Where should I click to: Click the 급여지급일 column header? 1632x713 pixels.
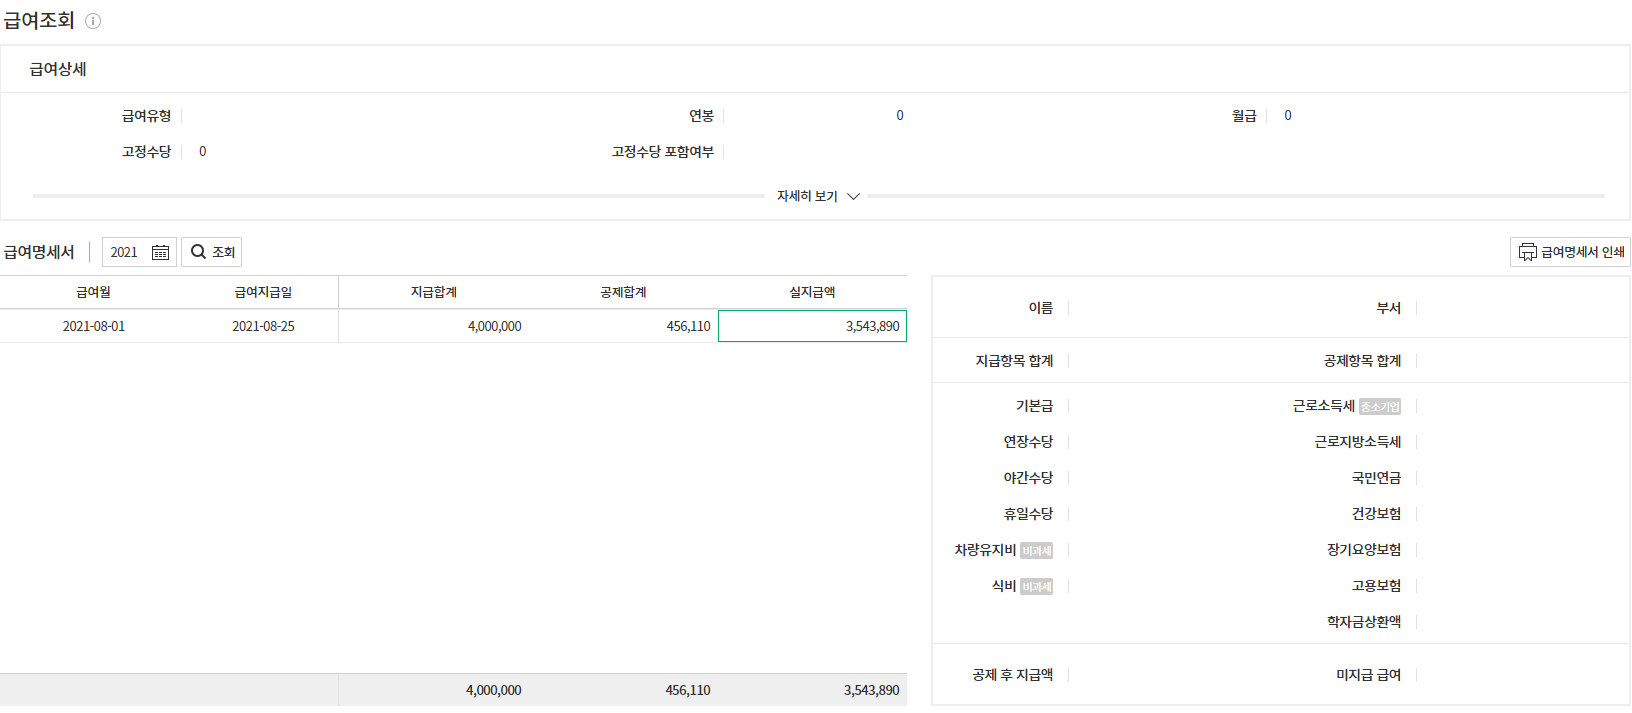263,292
